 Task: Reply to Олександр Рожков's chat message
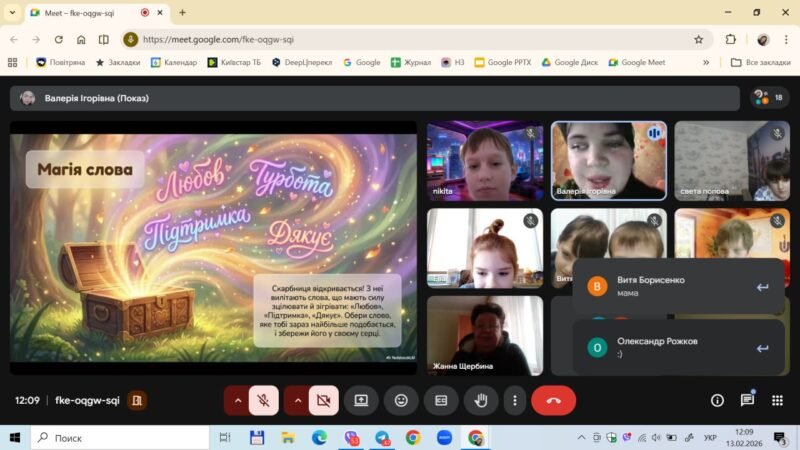tap(762, 348)
